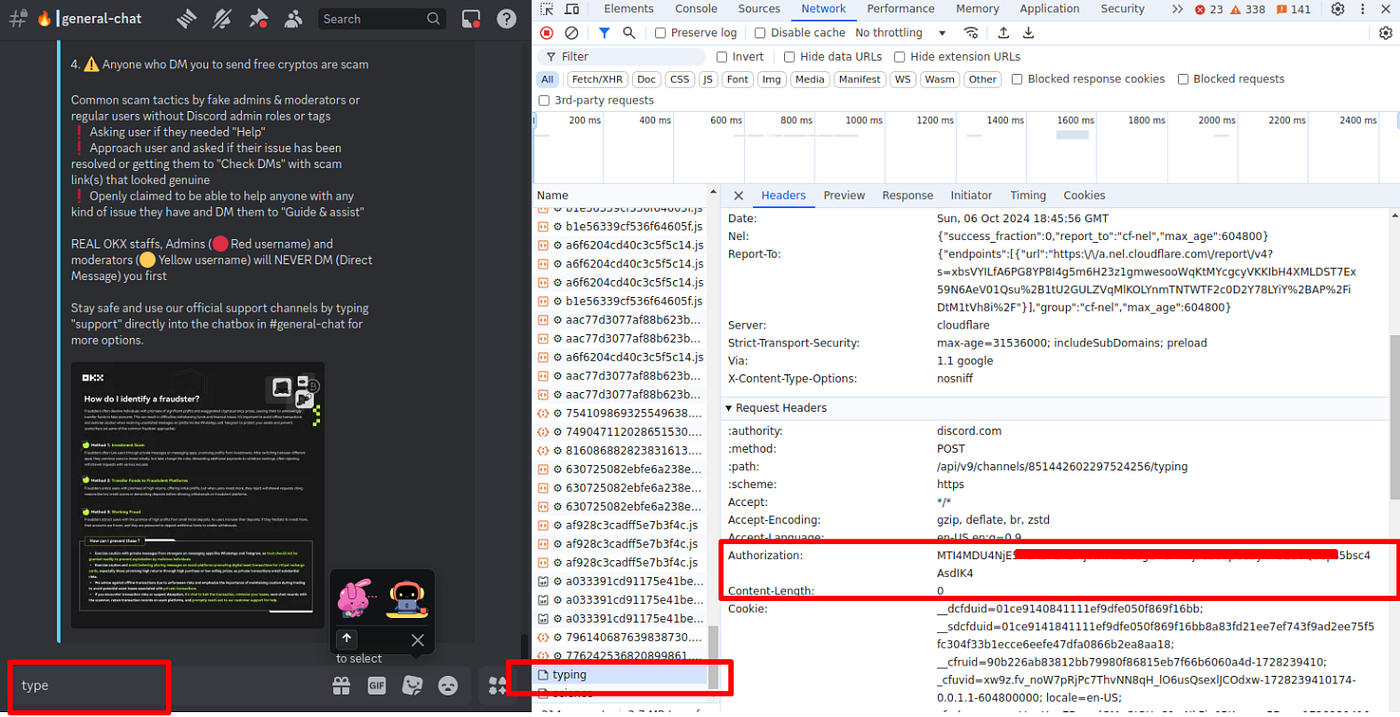Open the Timing tab of request

(x=1028, y=196)
